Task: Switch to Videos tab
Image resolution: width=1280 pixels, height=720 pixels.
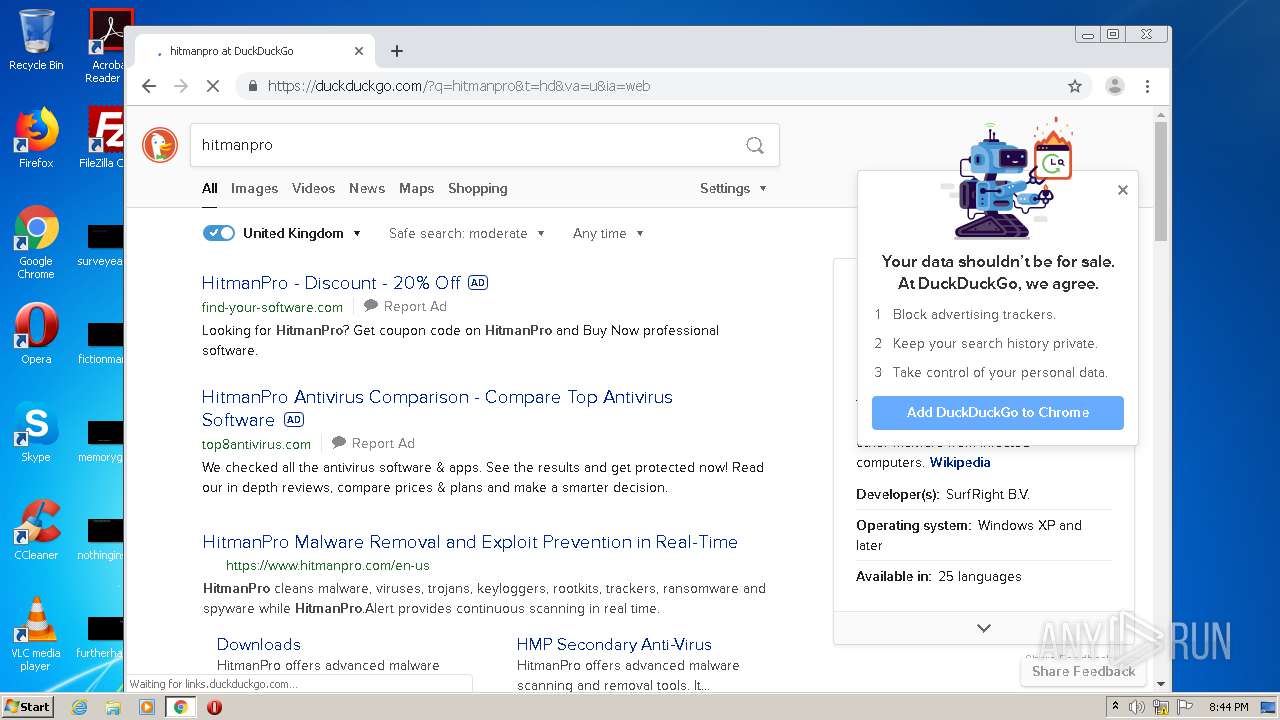Action: [x=313, y=188]
